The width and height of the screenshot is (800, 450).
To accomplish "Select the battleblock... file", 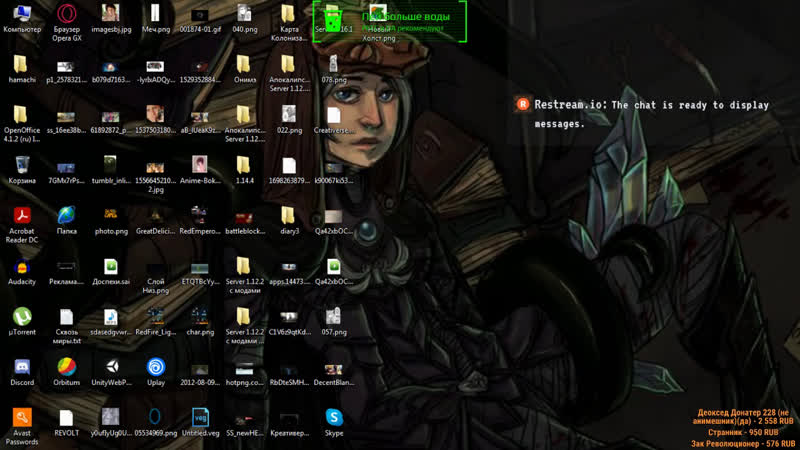I will pyautogui.click(x=244, y=220).
